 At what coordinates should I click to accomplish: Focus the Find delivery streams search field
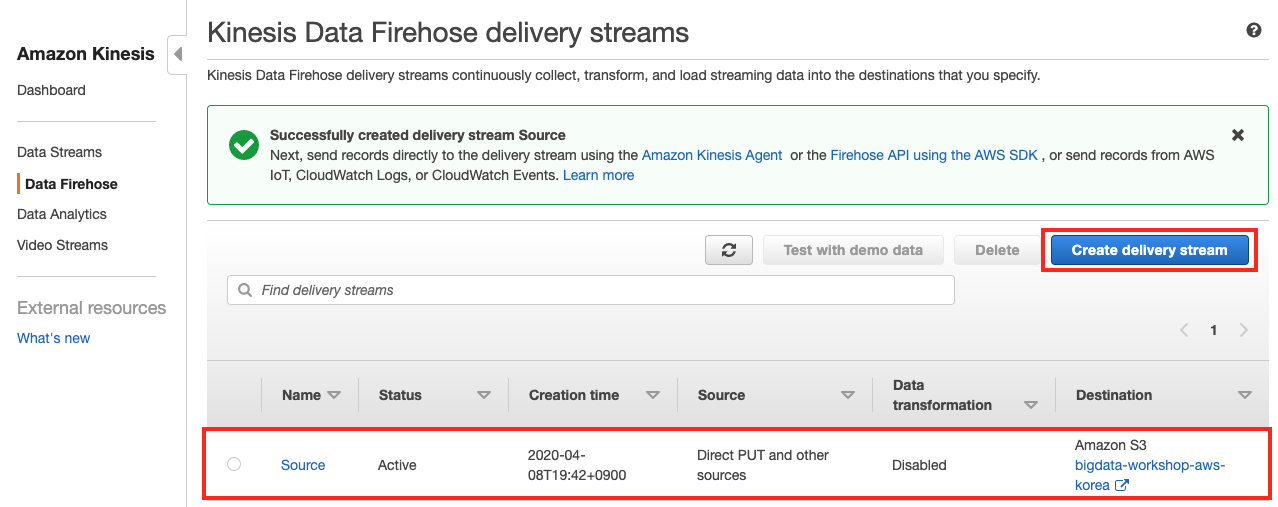coord(591,290)
